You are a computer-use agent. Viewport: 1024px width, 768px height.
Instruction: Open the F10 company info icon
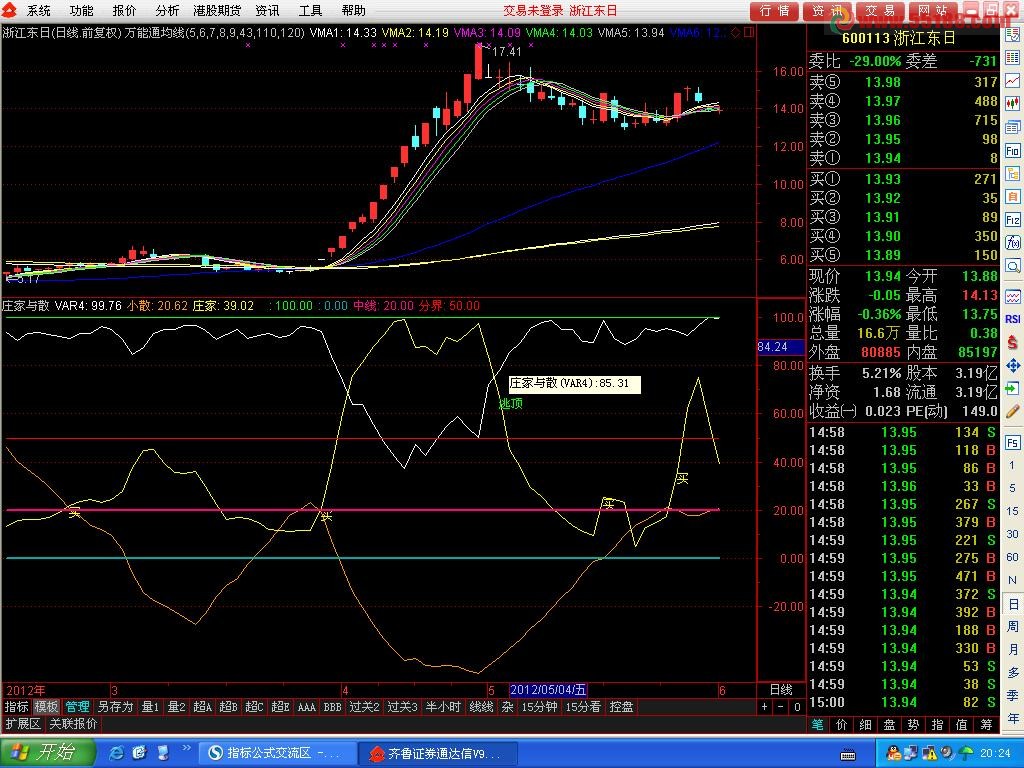tap(1013, 150)
